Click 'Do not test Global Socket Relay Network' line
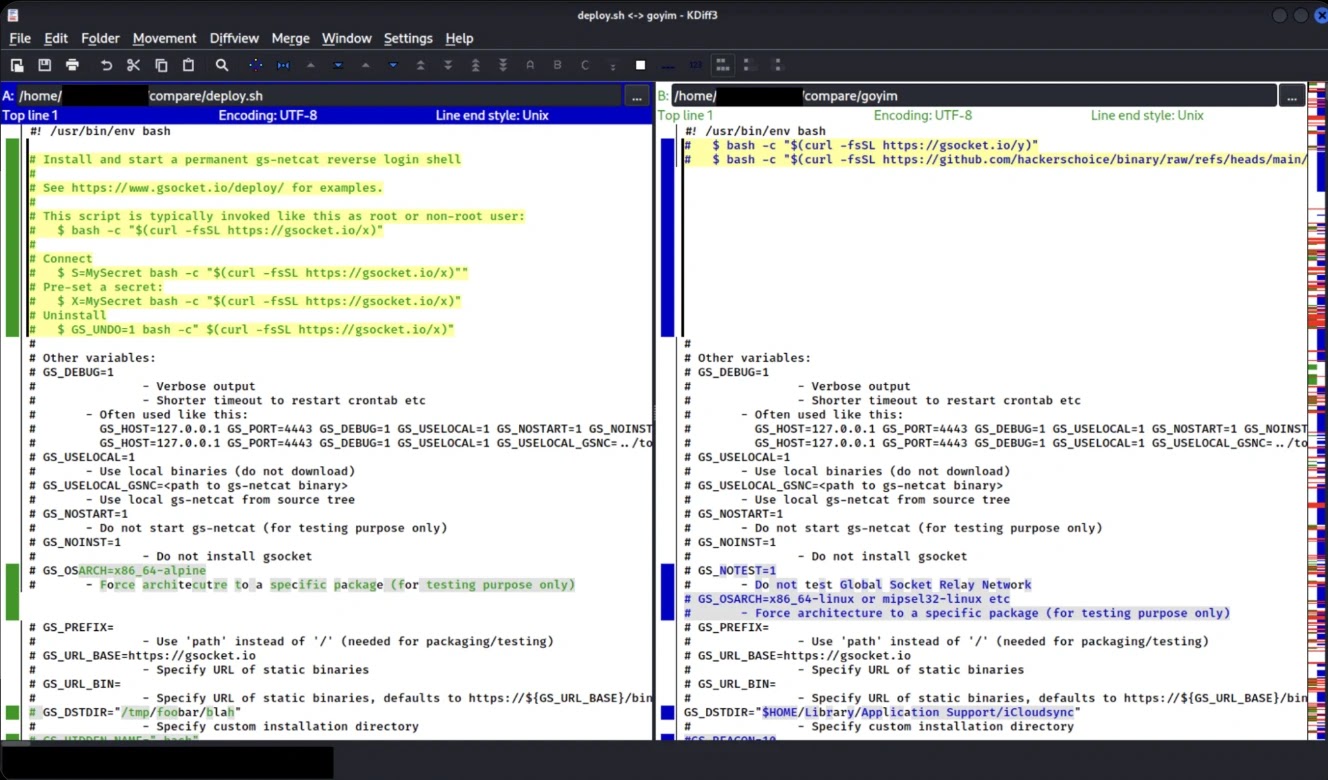1328x780 pixels. (857, 584)
